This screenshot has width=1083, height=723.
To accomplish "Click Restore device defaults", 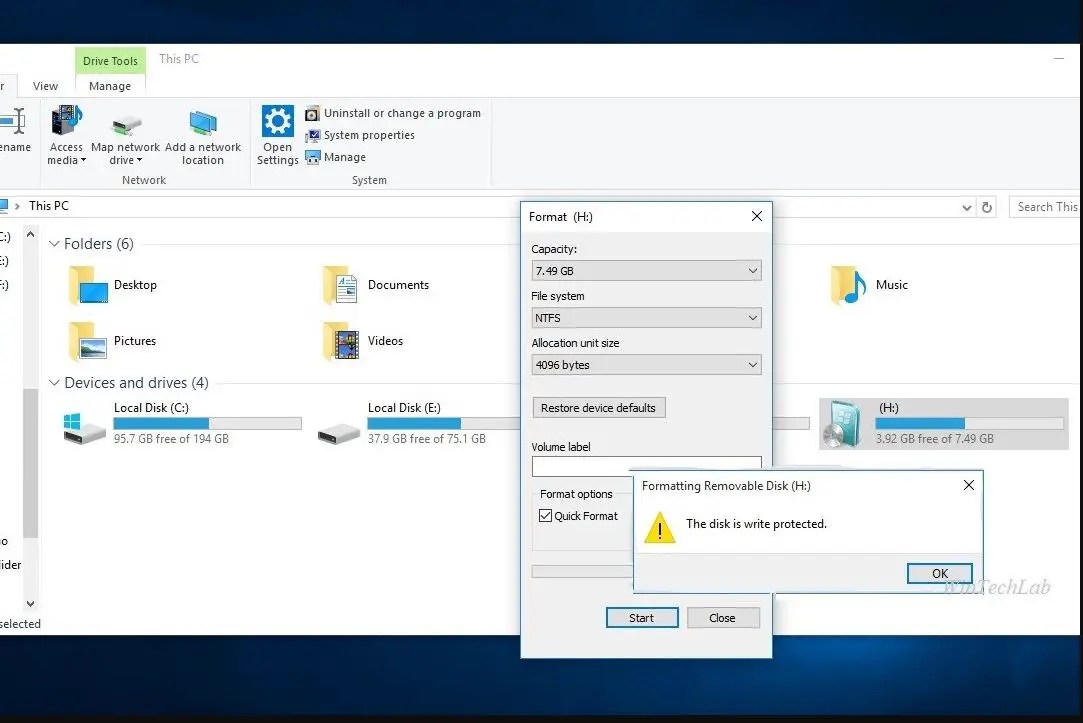I will click(598, 407).
